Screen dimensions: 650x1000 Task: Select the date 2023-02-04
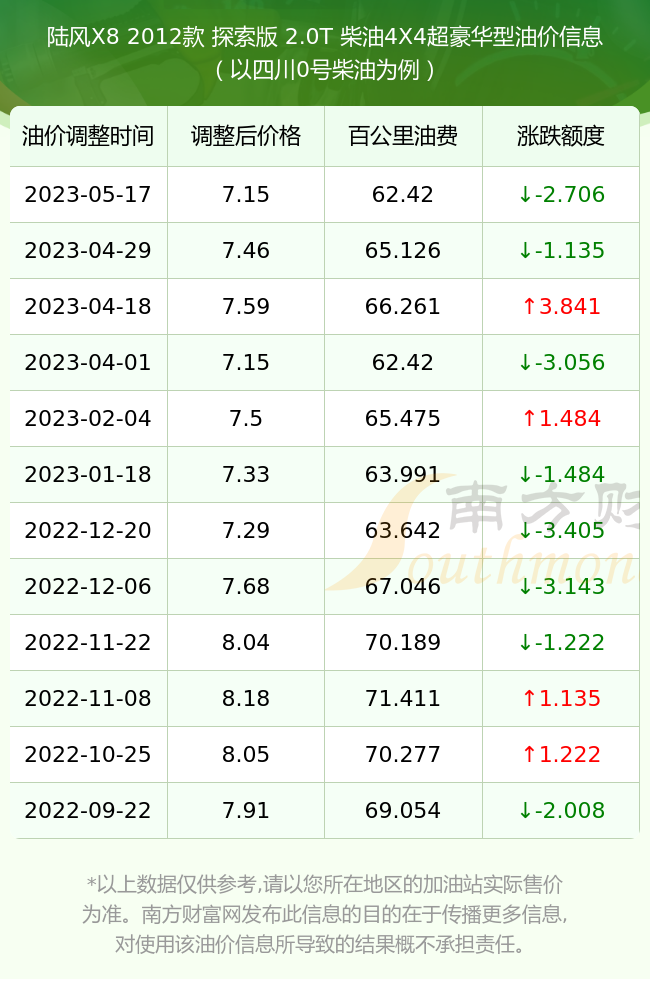(88, 419)
